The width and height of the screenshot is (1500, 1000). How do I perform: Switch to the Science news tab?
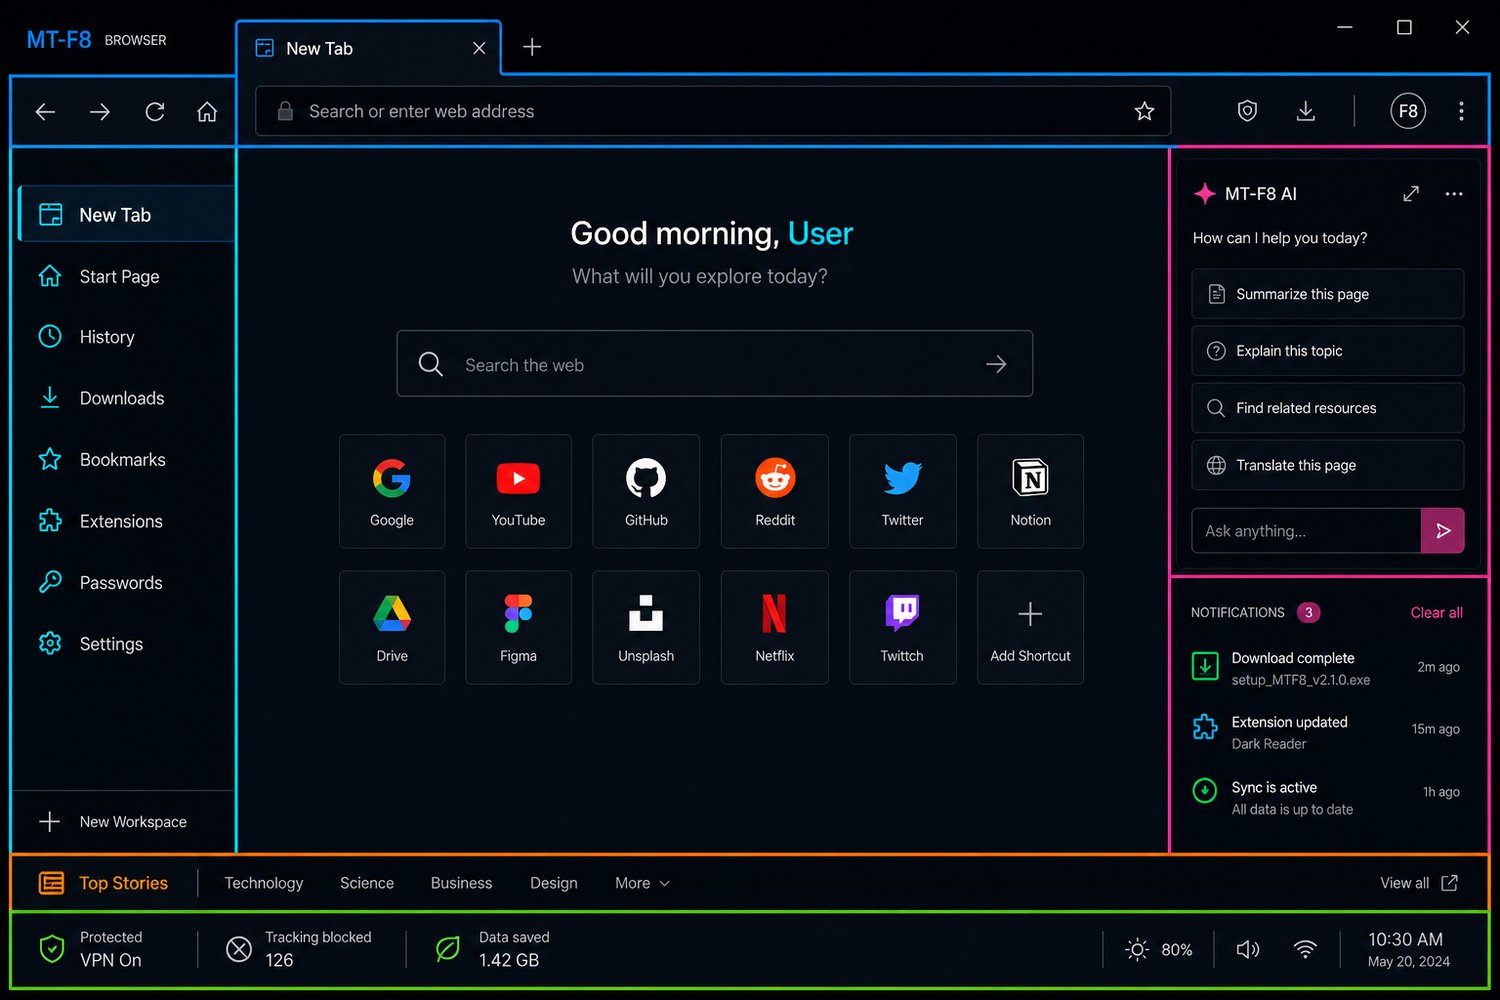[367, 883]
